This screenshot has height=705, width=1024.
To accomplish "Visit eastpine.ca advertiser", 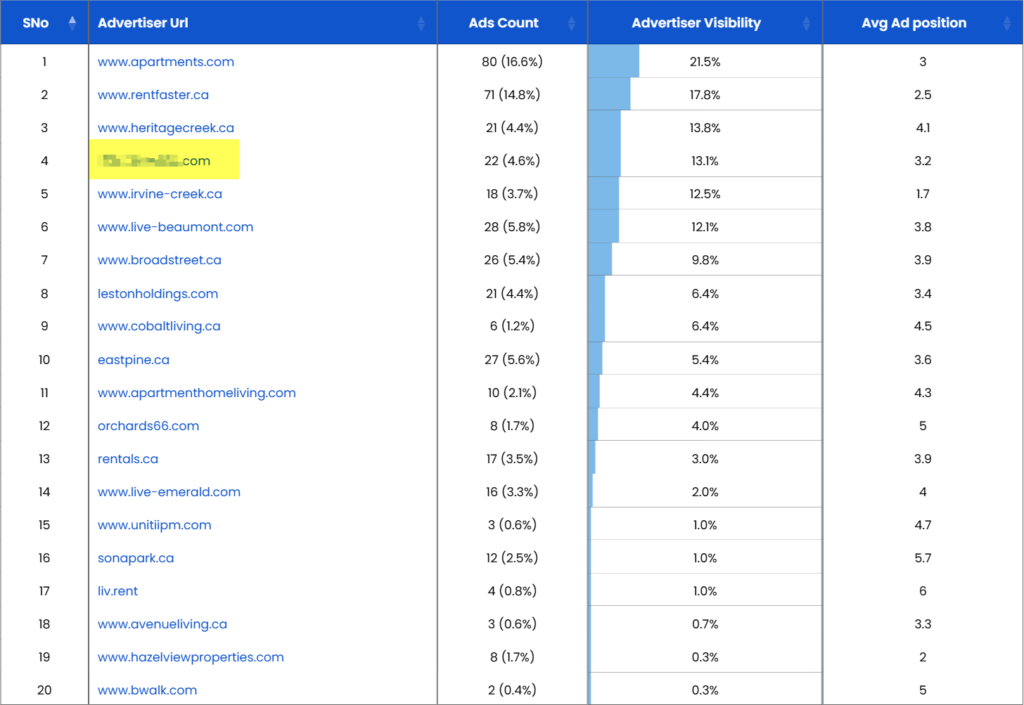I will coord(133,360).
